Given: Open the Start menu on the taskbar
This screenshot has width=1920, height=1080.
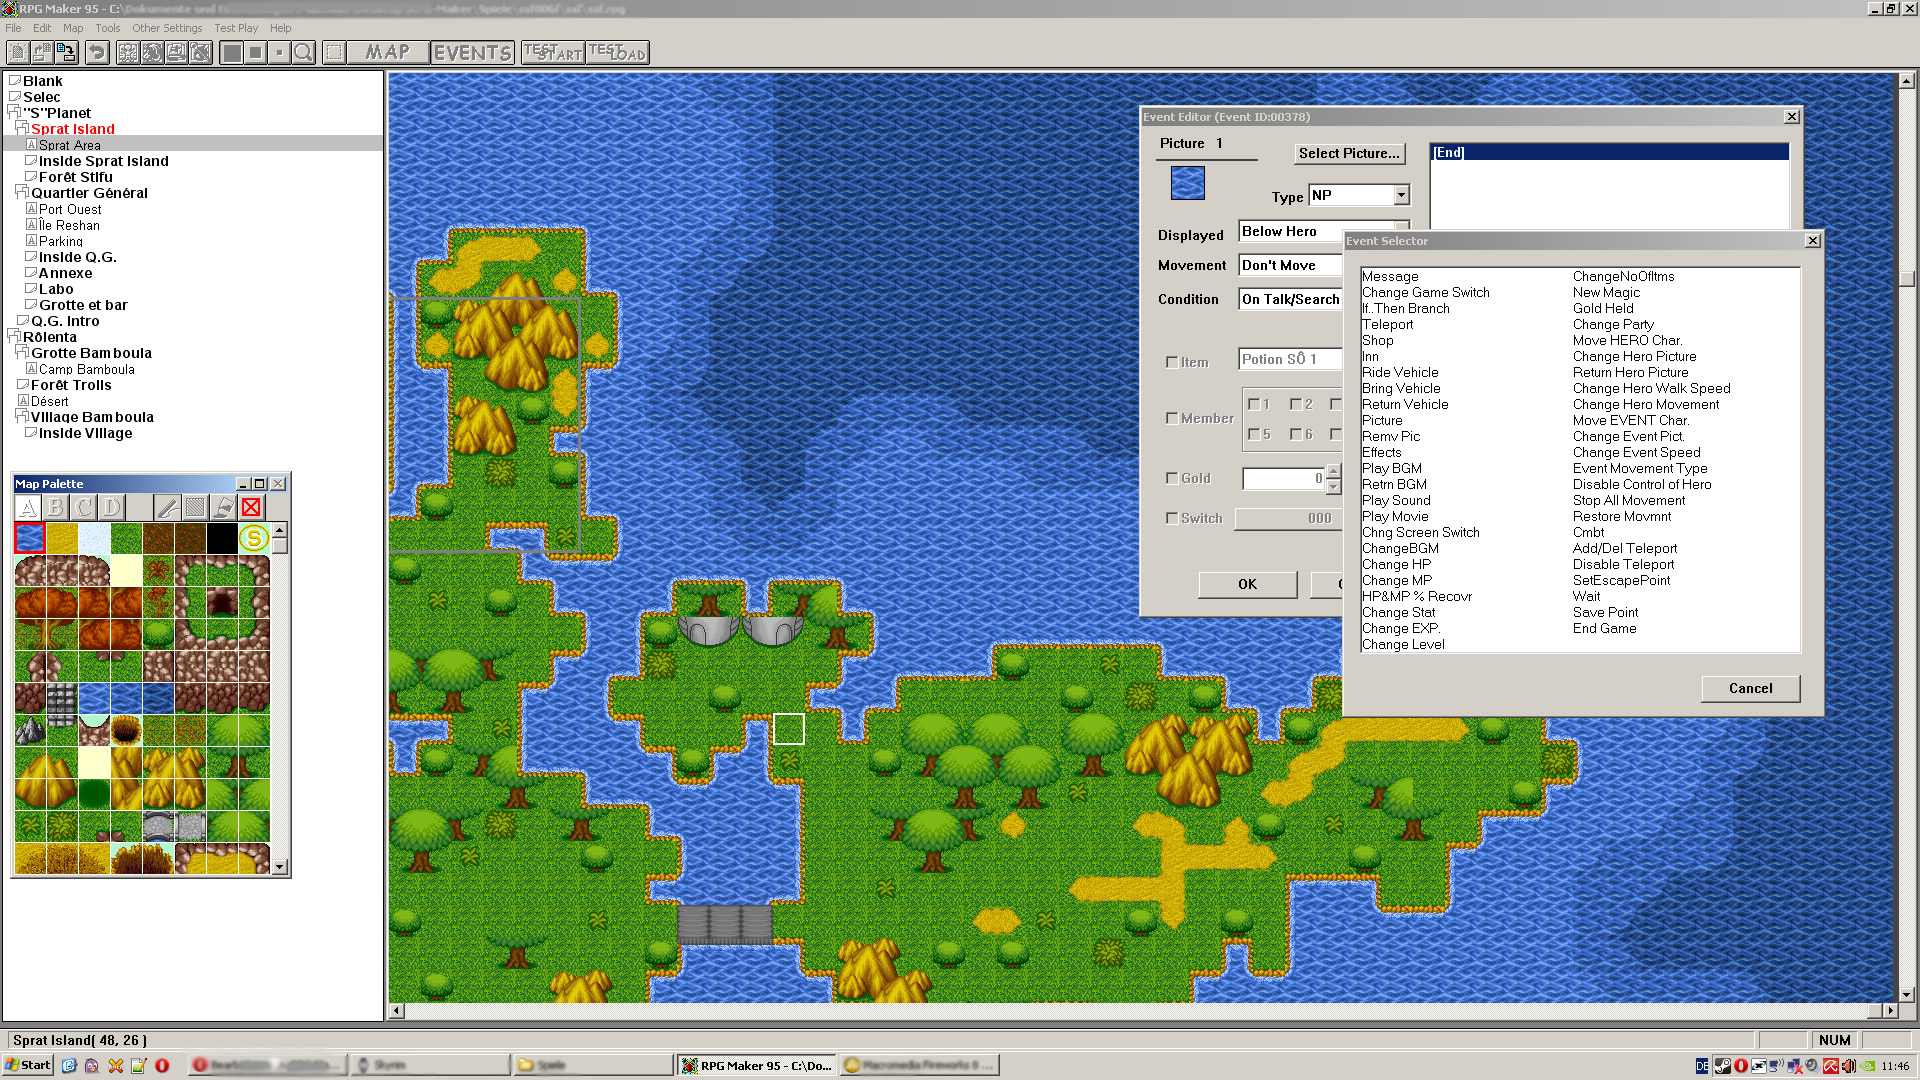Looking at the screenshot, I should pos(27,1065).
